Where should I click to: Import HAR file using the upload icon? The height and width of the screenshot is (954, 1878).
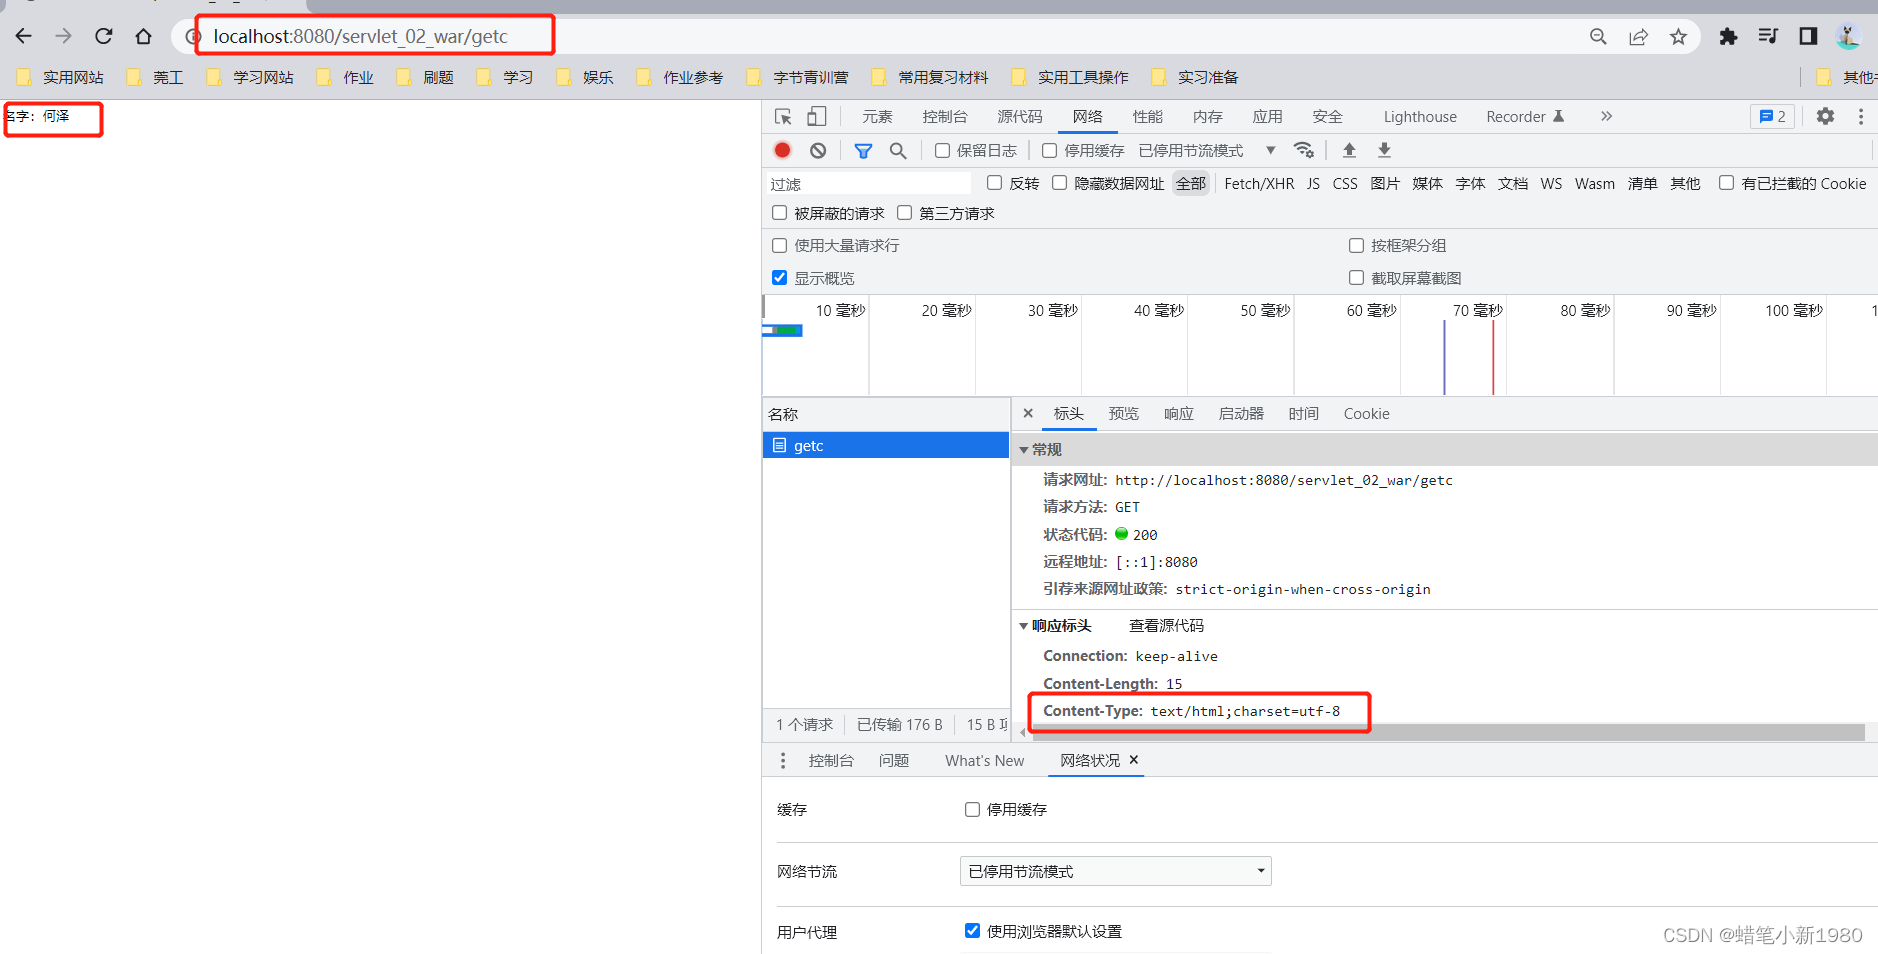(1349, 150)
